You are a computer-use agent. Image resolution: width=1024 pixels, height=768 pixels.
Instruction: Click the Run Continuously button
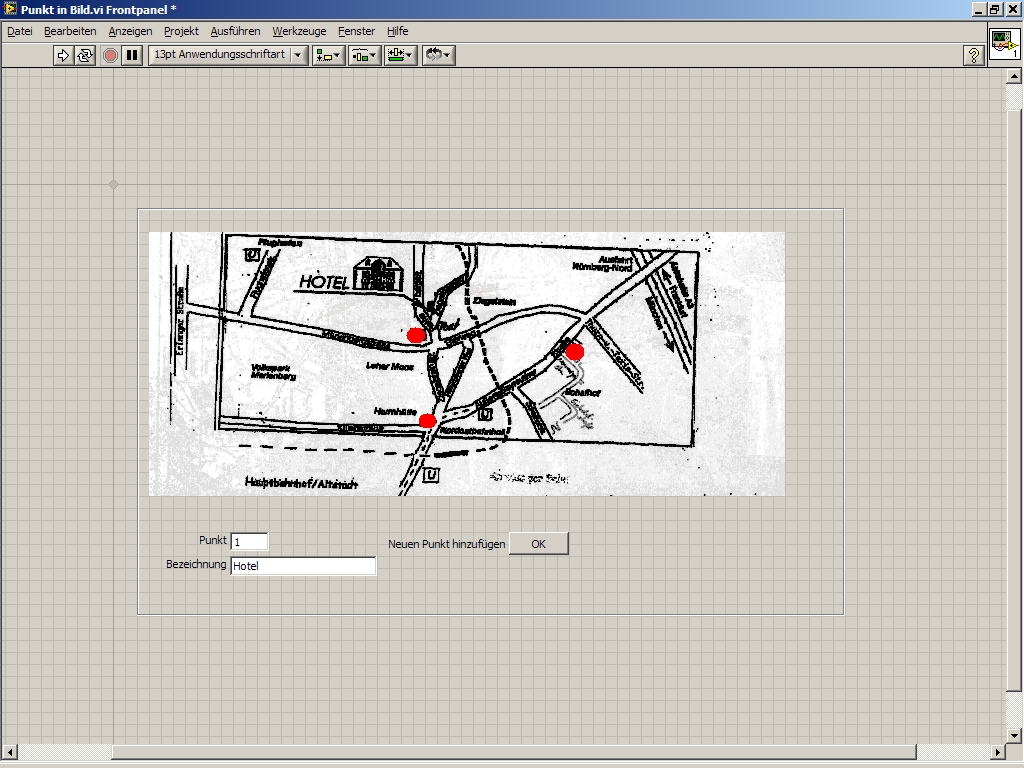(x=85, y=56)
